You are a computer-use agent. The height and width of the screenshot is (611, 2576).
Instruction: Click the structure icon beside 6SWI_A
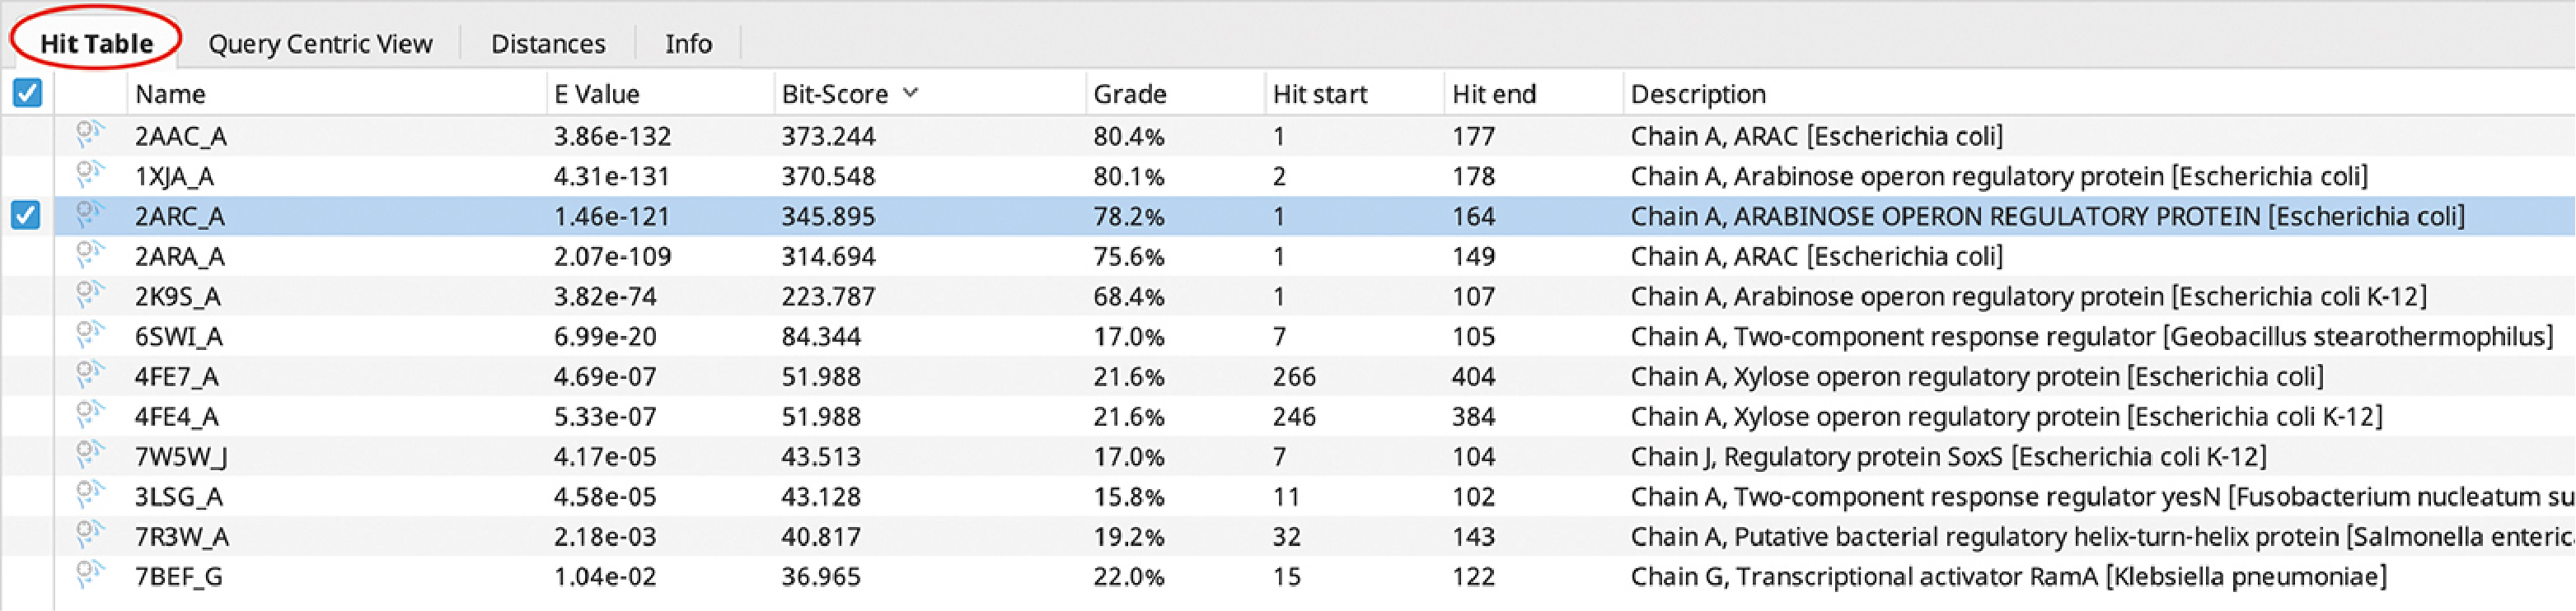pos(90,334)
